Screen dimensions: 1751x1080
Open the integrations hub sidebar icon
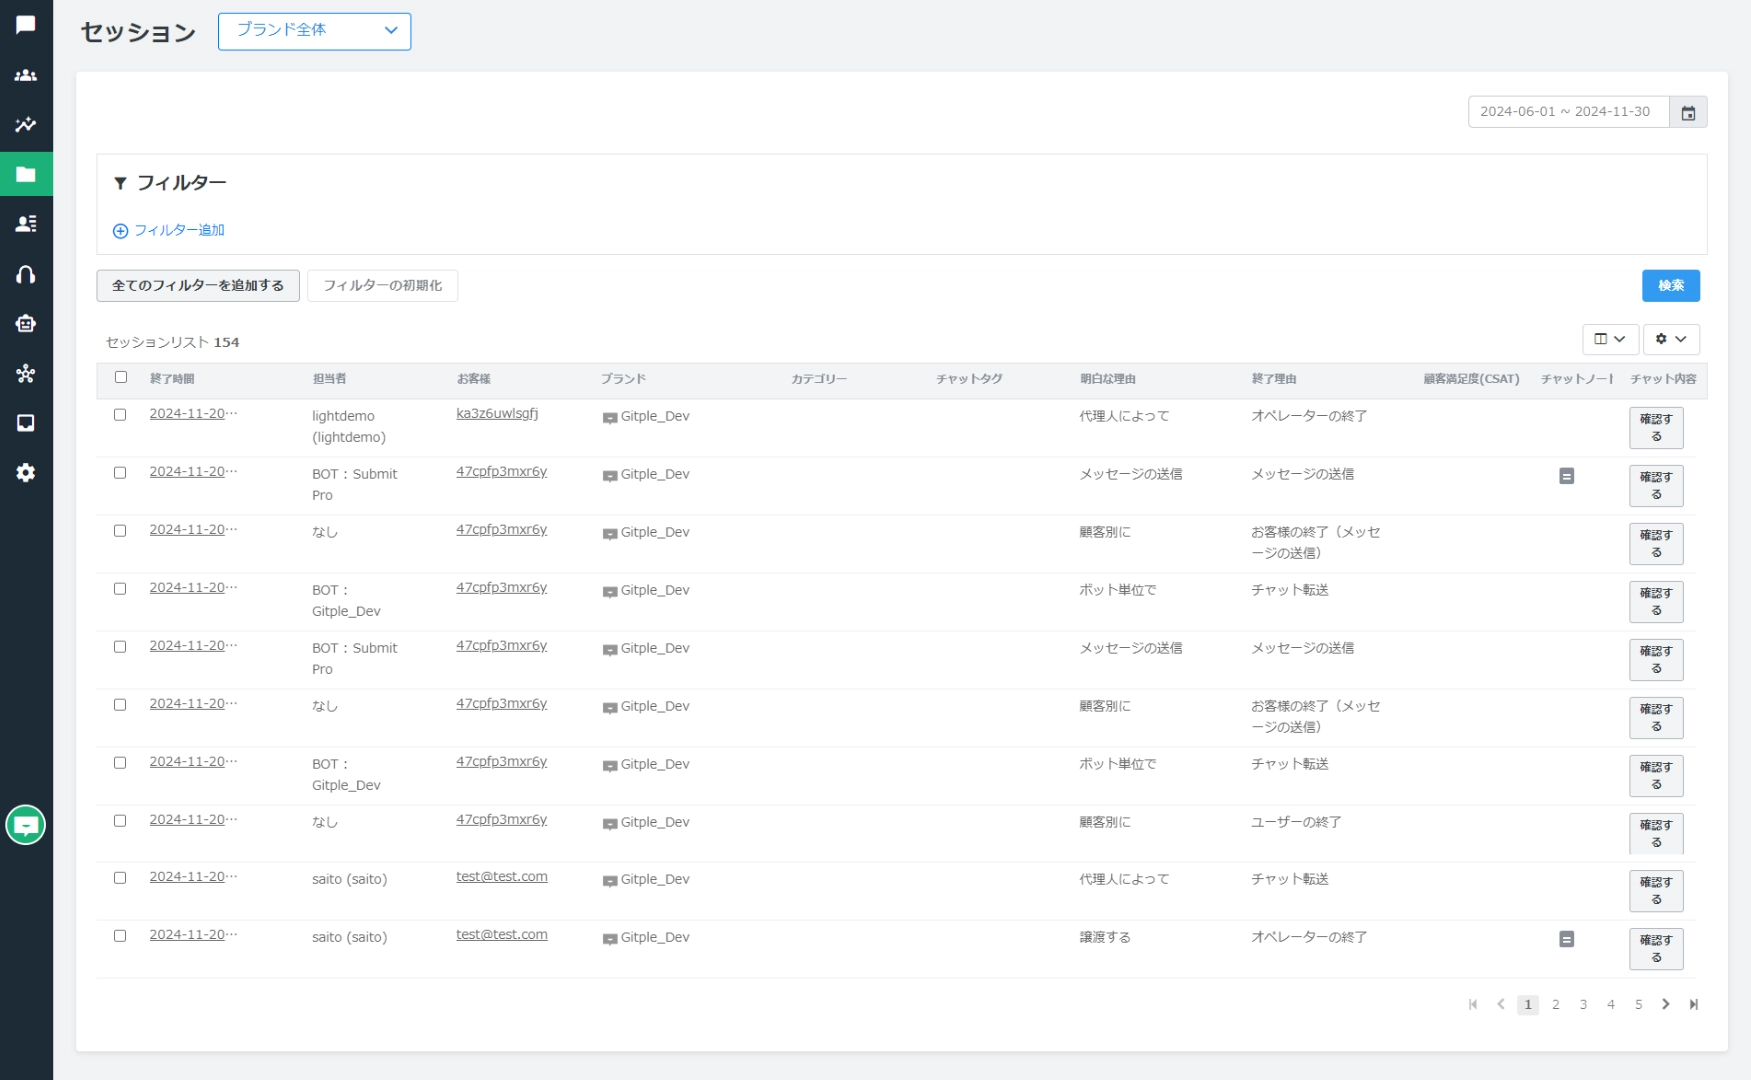coord(26,373)
